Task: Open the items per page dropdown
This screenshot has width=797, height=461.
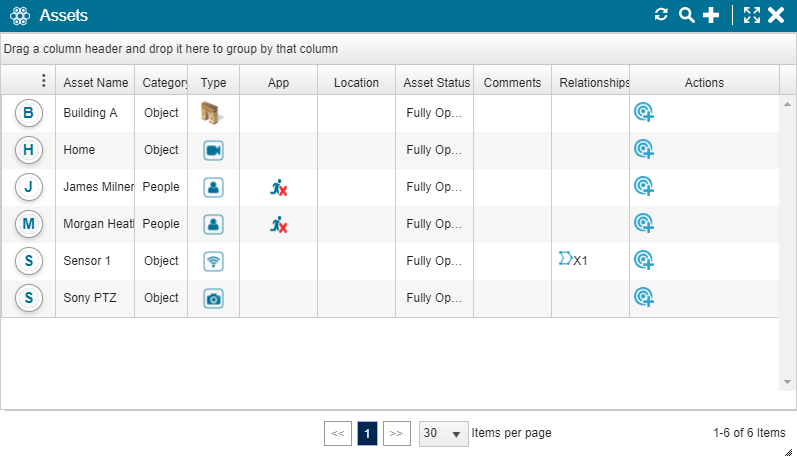Action: [444, 433]
